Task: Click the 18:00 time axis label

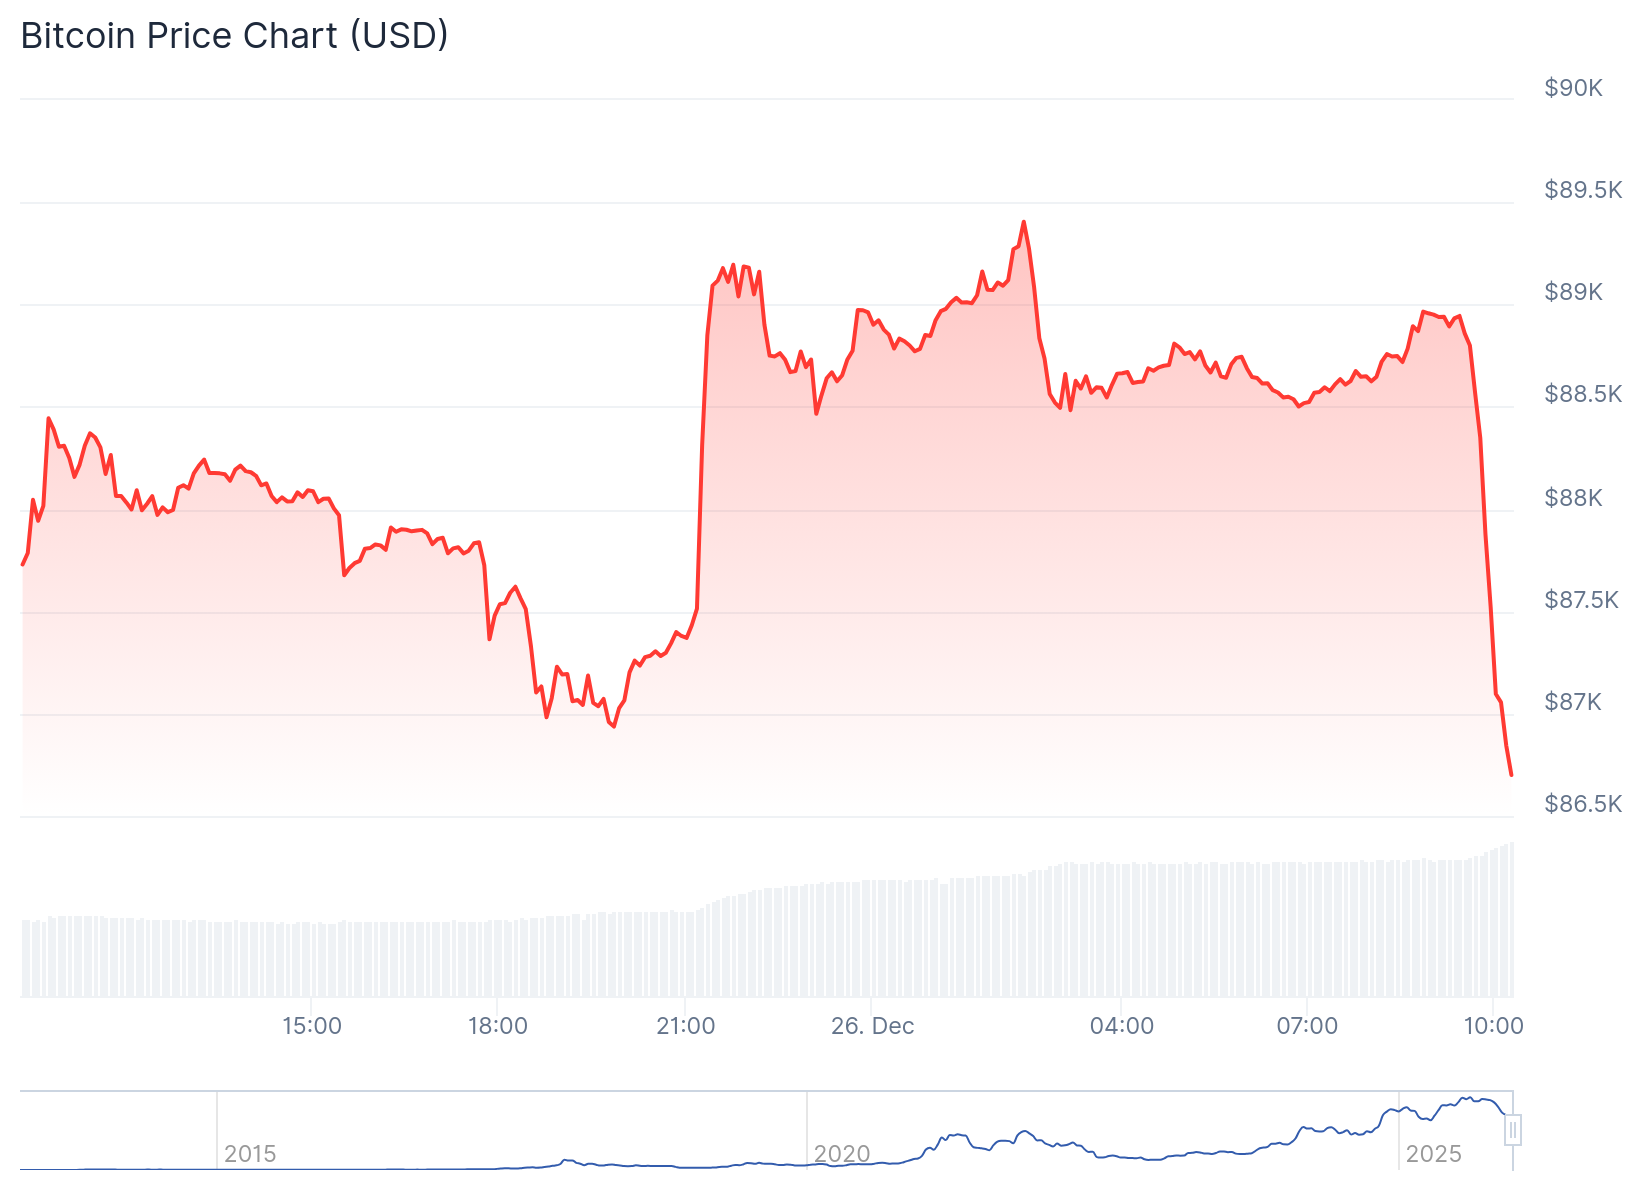Action: (498, 1026)
